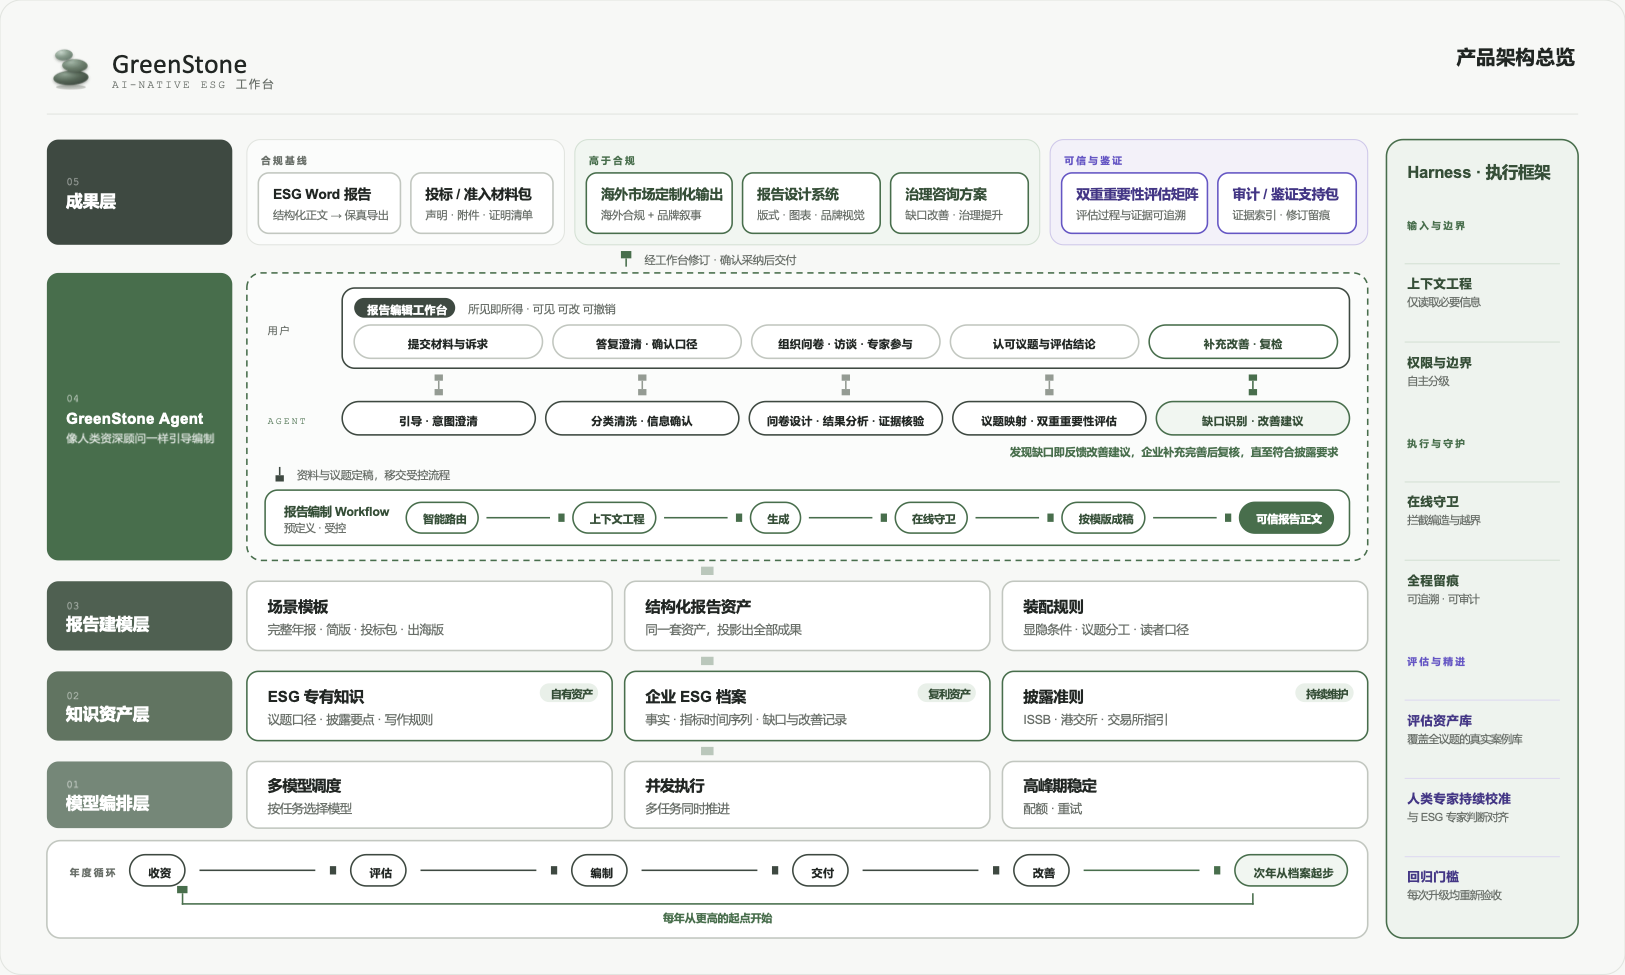Click the GreenStone stacked stones logo
Screen dimensions: 1625x975
click(x=71, y=69)
